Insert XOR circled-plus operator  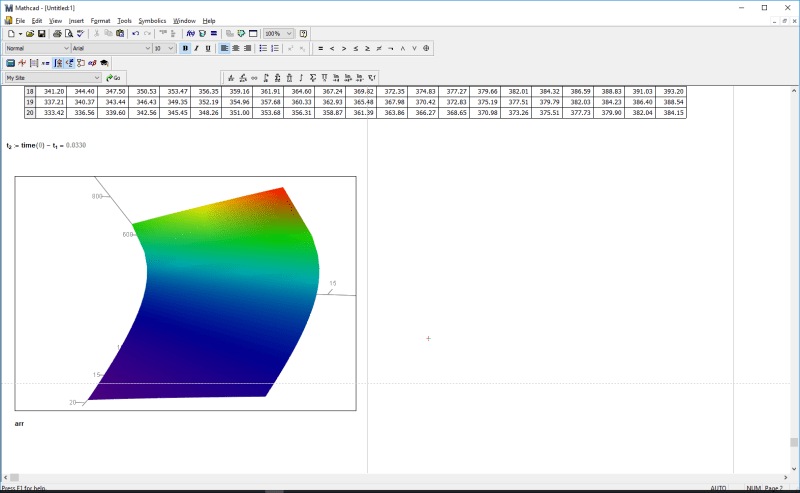[x=426, y=48]
